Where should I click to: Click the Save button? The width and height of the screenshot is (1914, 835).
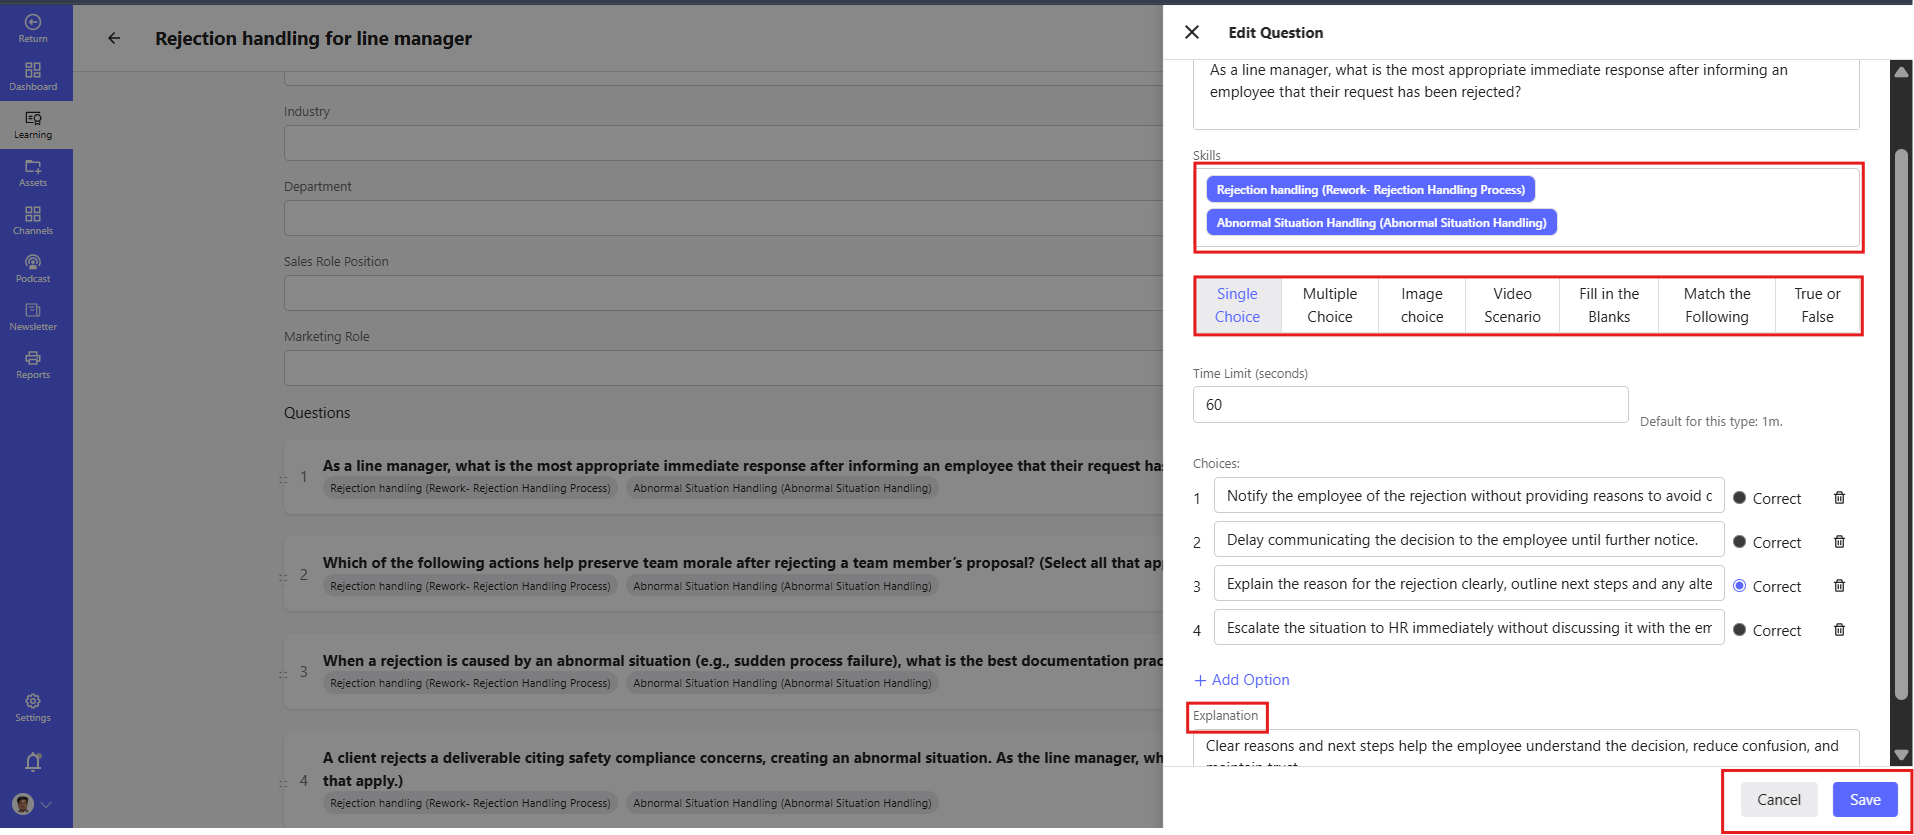(1865, 800)
